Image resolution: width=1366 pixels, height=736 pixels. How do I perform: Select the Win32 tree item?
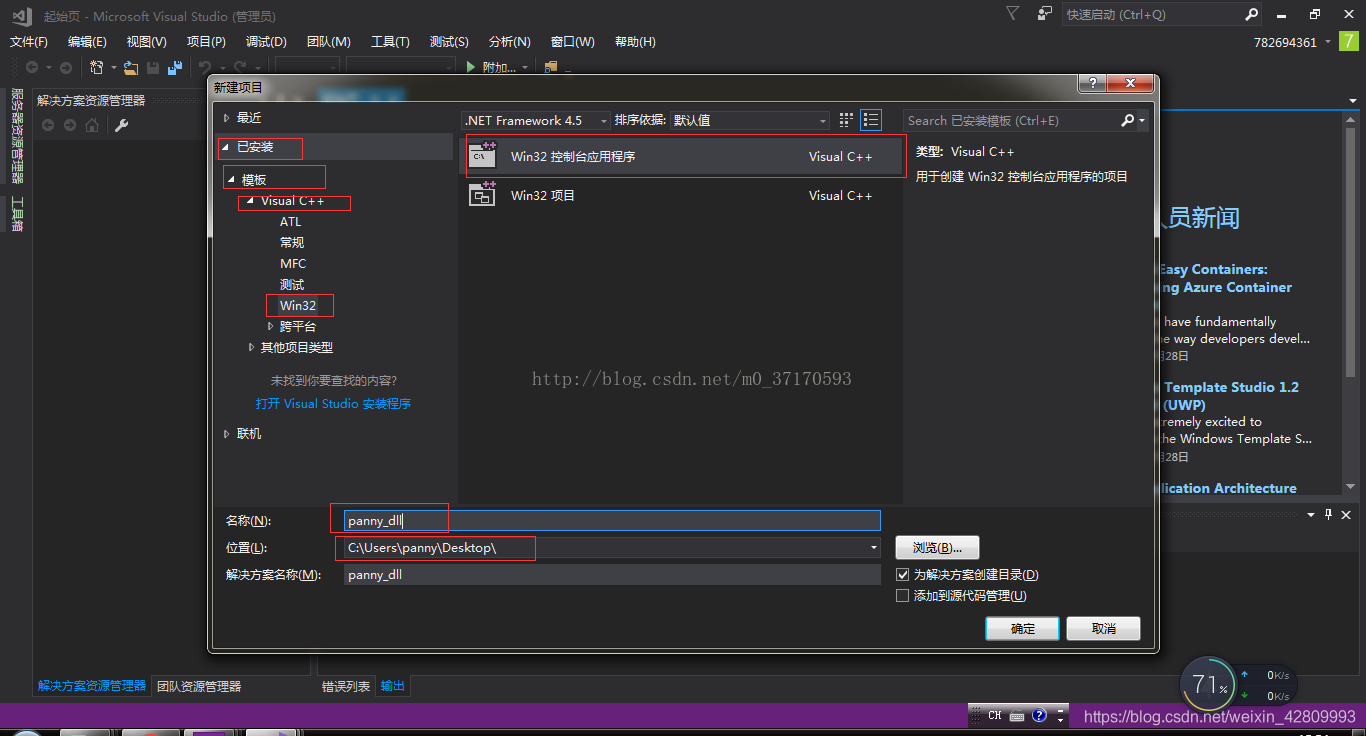point(298,306)
